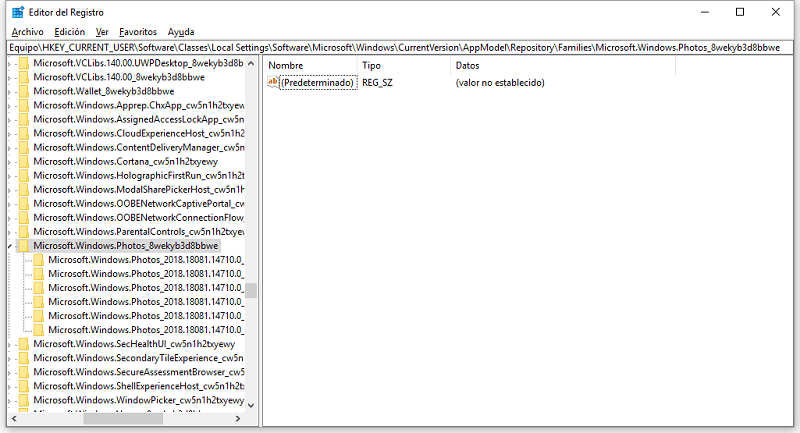The image size is (800, 433).
Task: Select Microsoft.VCLibs.140.00.UWPDesktop tree item
Action: coord(138,63)
